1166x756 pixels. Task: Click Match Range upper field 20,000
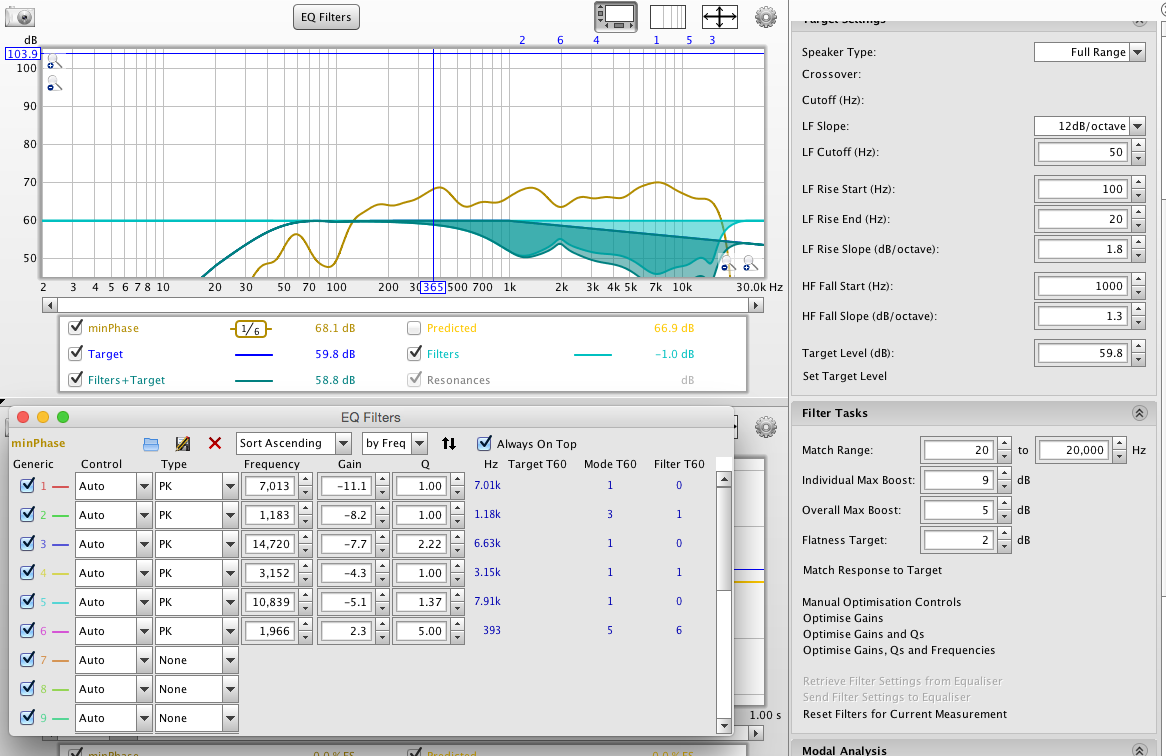(x=1074, y=450)
